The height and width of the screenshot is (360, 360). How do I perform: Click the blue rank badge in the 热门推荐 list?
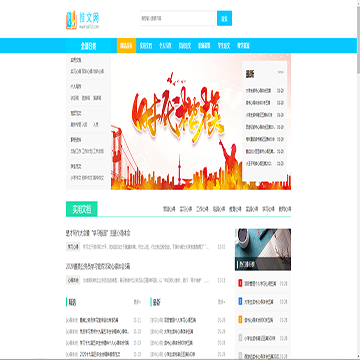[240, 301]
